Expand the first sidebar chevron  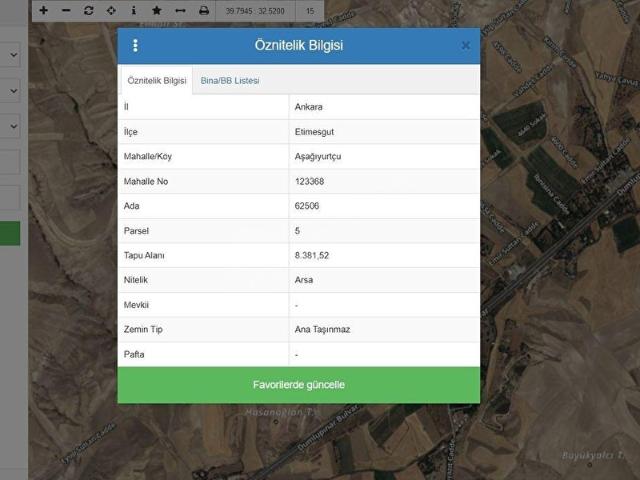pos(13,55)
